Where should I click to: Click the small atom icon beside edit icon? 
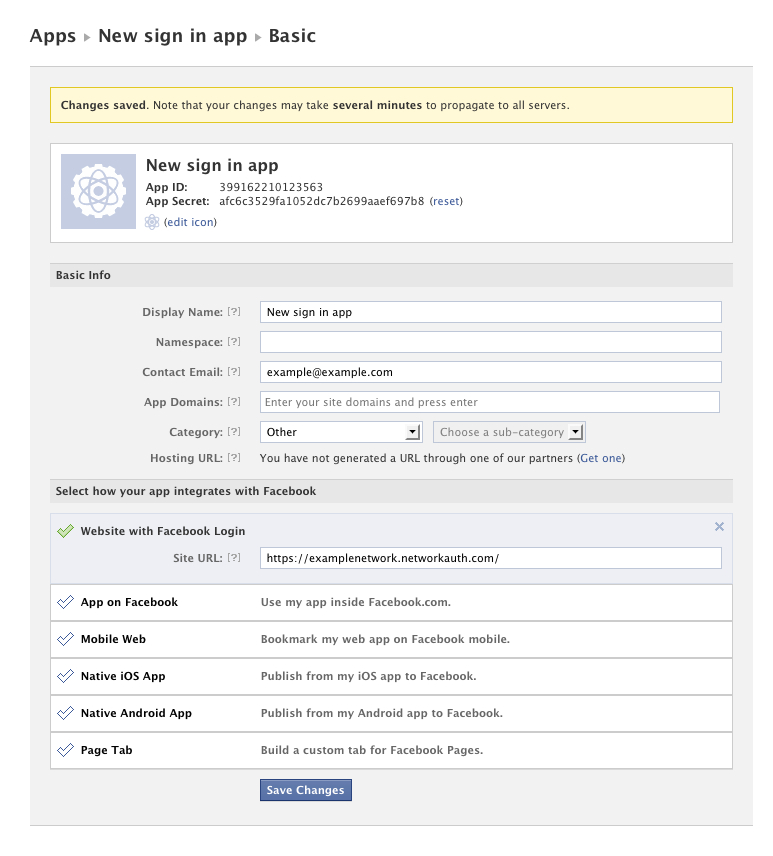tap(152, 222)
